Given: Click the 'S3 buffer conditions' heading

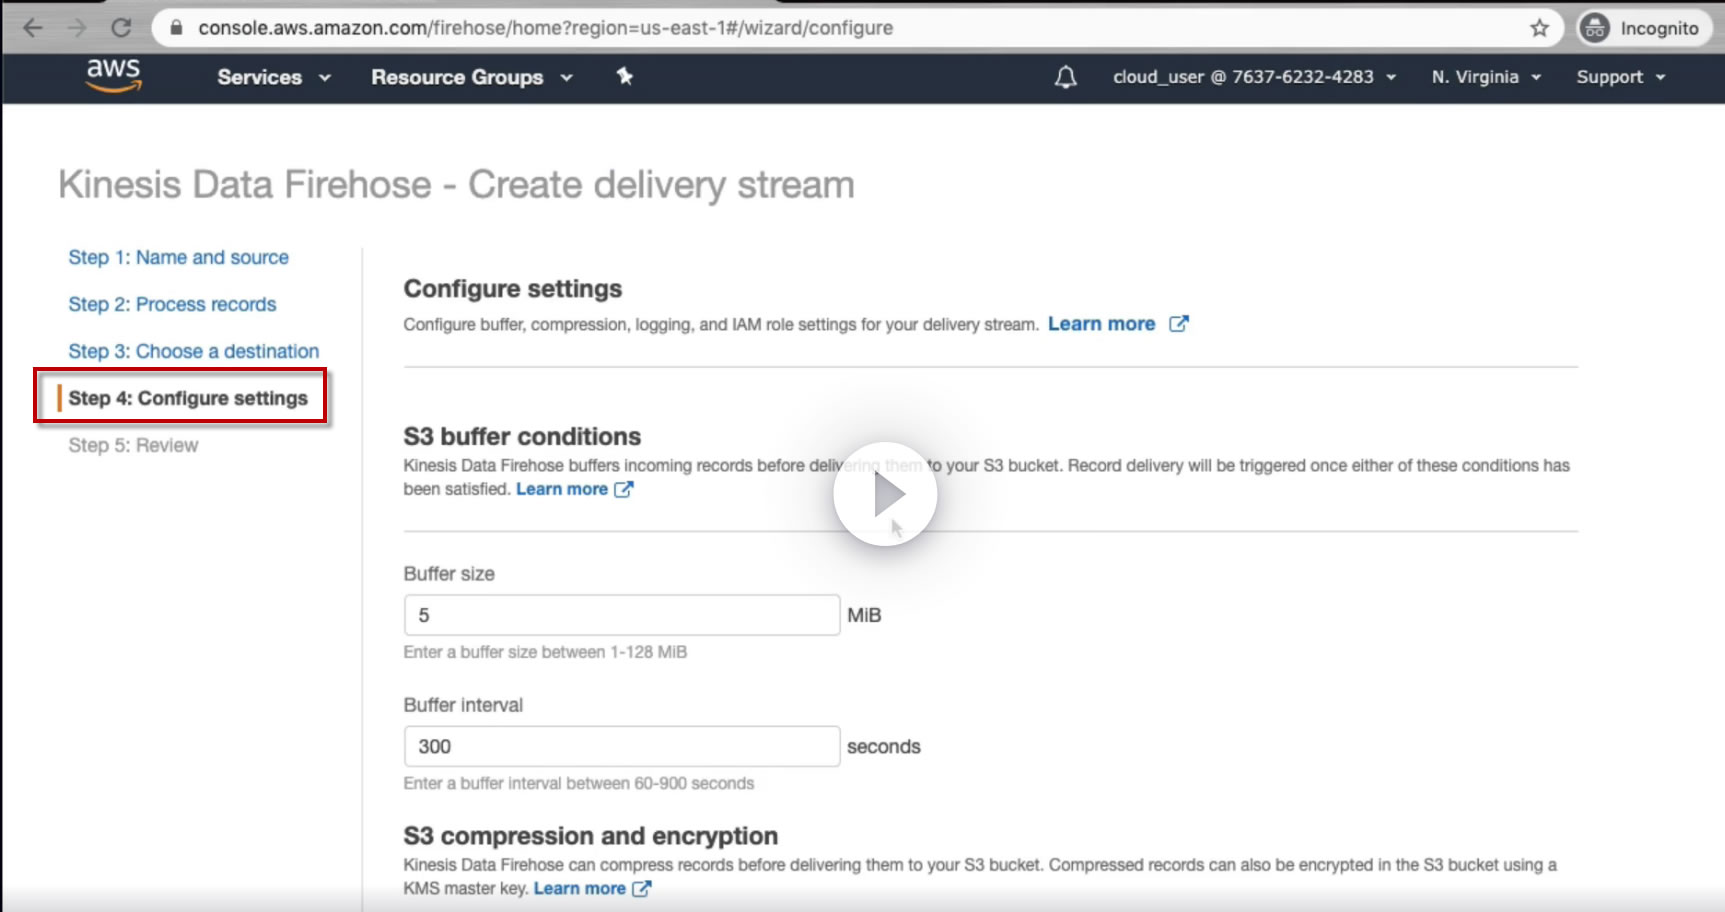Looking at the screenshot, I should (x=522, y=436).
